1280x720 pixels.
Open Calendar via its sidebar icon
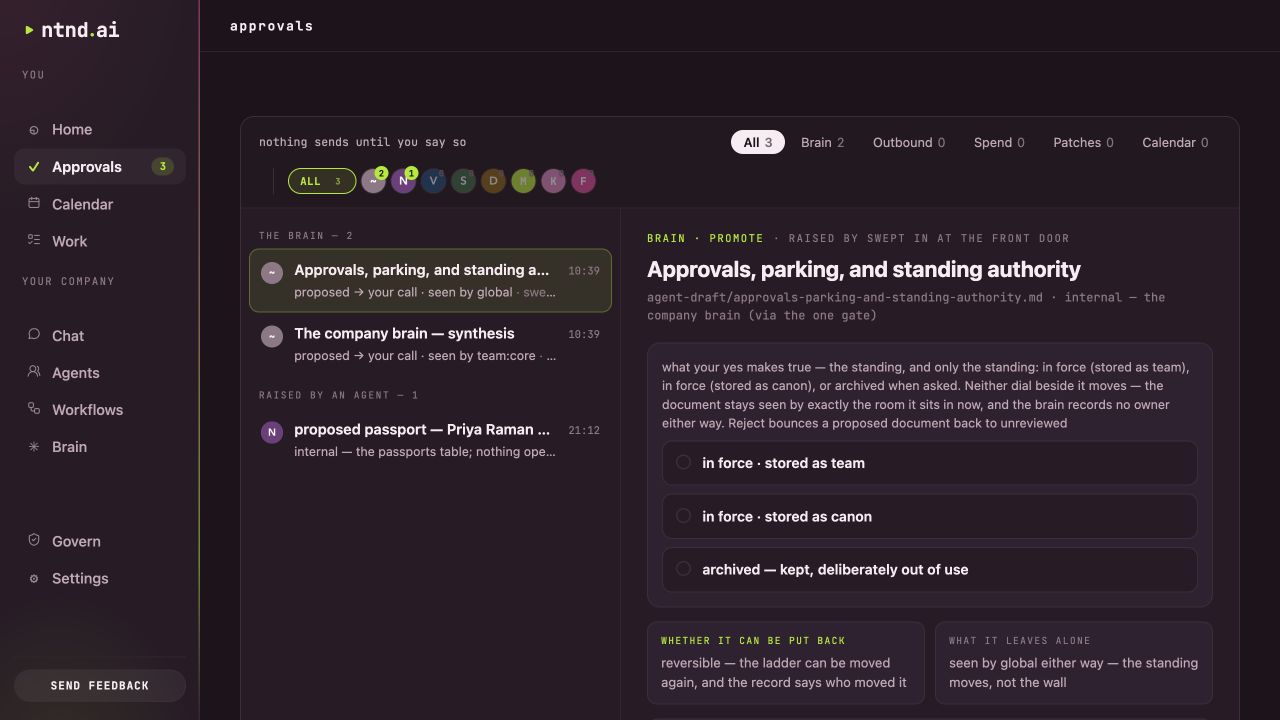[34, 204]
